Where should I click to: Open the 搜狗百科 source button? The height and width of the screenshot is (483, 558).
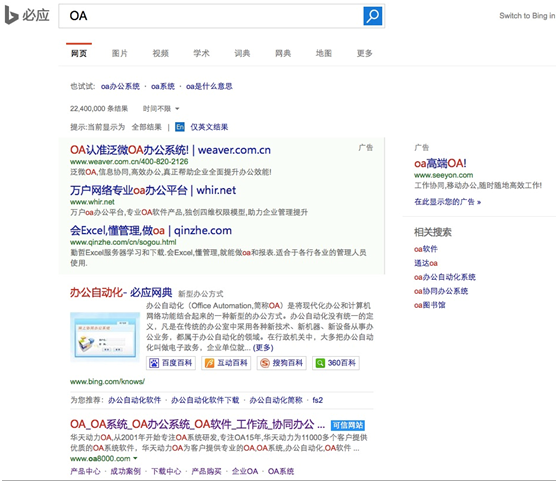click(x=281, y=363)
